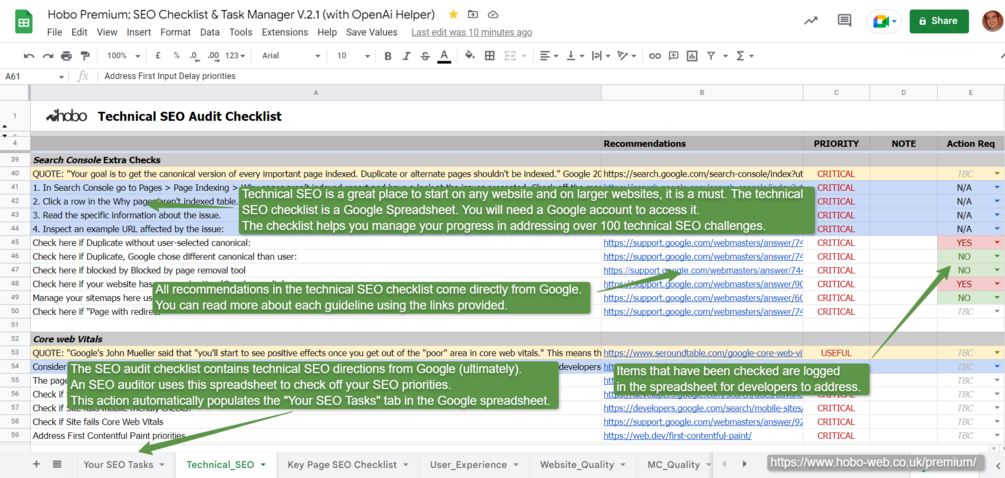This screenshot has height=478, width=1005.
Task: Open last edit was 10 minutes ago
Action: coord(471,32)
